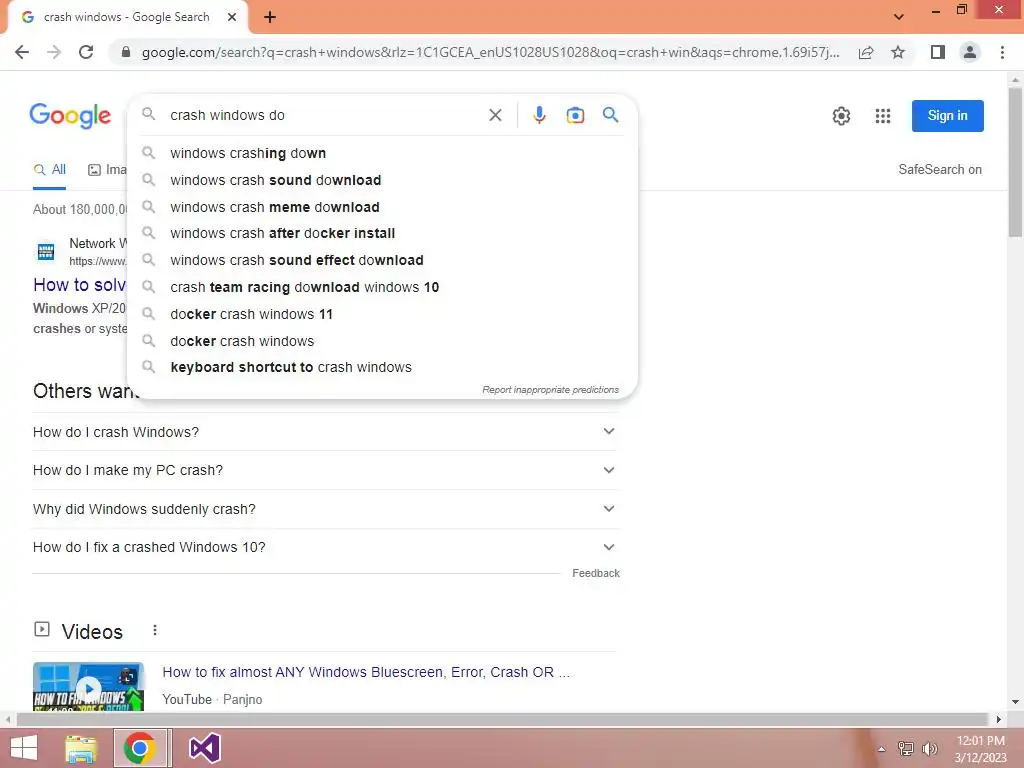Screen dimensions: 1024x768
Task: Search by image with camera icon
Action: pyautogui.click(x=575, y=116)
